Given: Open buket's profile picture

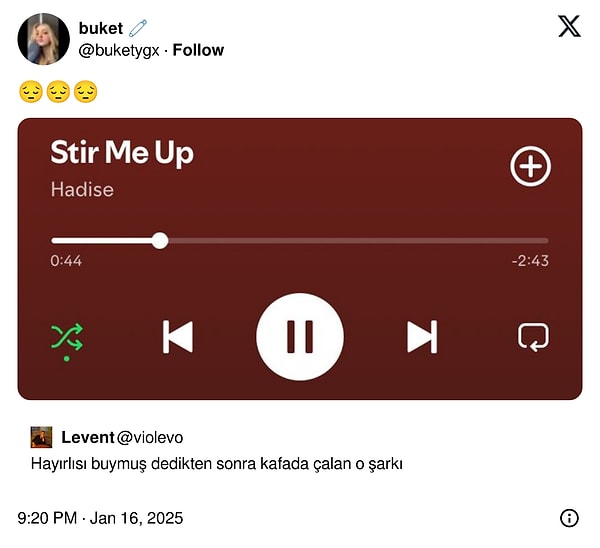Looking at the screenshot, I should [44, 39].
